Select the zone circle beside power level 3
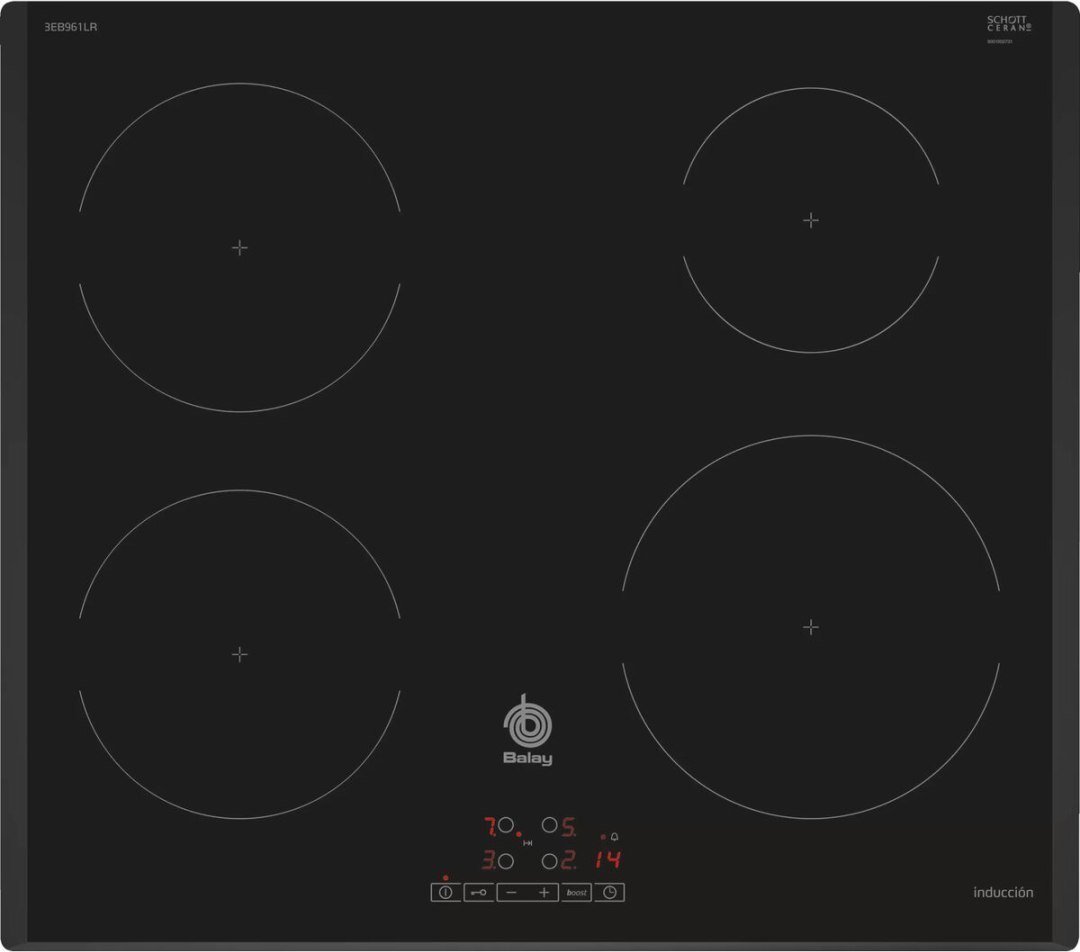Viewport: 1080px width, 952px height. (x=506, y=861)
